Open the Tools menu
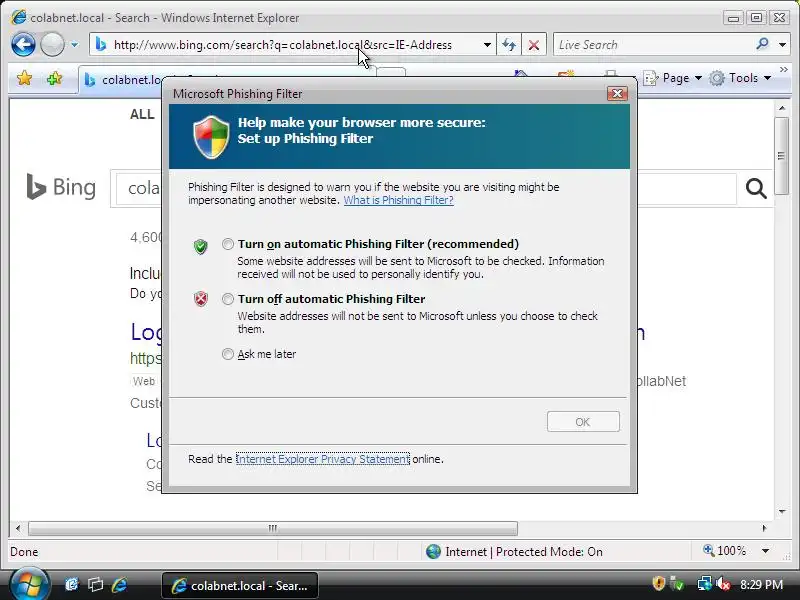Screen dimensions: 800x600 click(x=740, y=78)
